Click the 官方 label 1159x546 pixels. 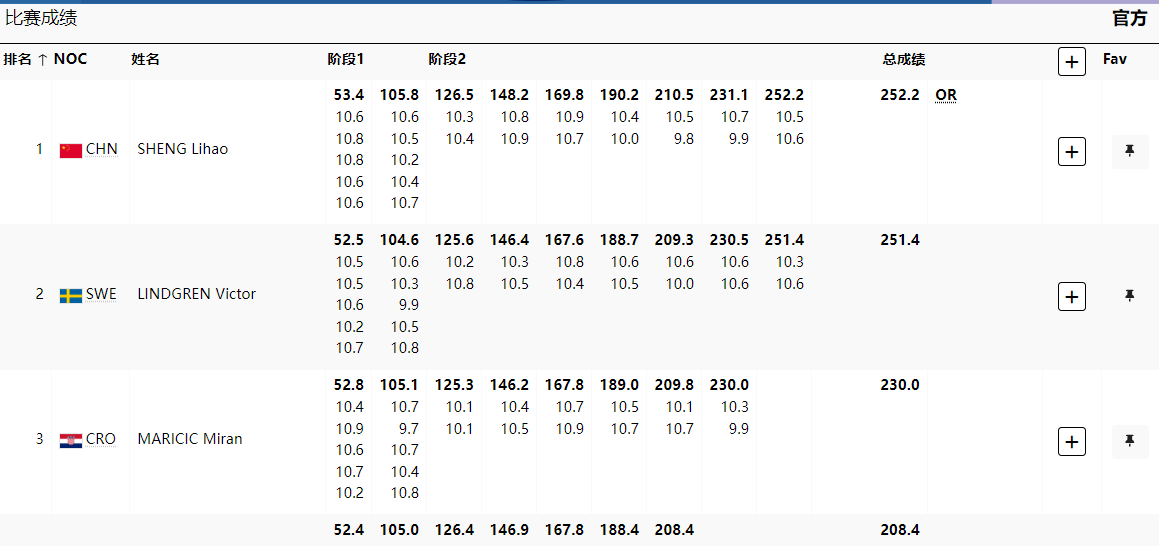pos(1129,18)
